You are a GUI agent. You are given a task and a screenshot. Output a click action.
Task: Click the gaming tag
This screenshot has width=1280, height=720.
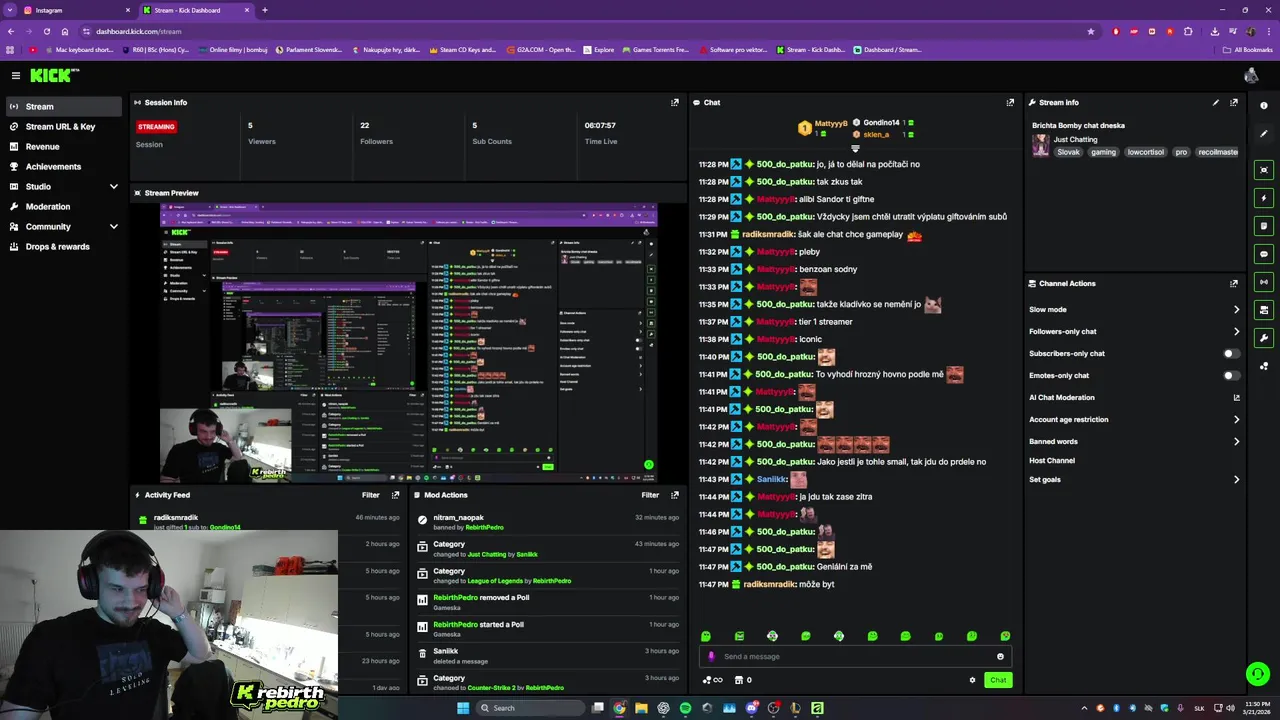pos(1103,152)
